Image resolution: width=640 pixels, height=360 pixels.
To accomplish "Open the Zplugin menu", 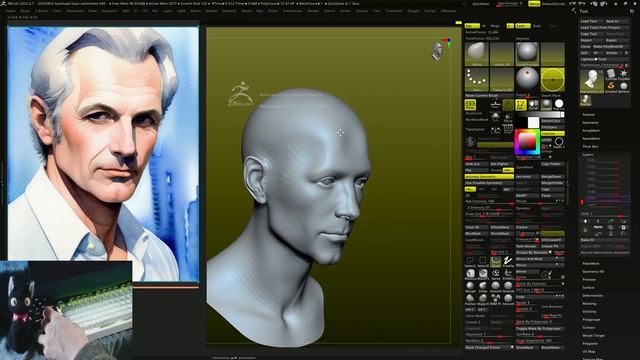I will coord(413,11).
